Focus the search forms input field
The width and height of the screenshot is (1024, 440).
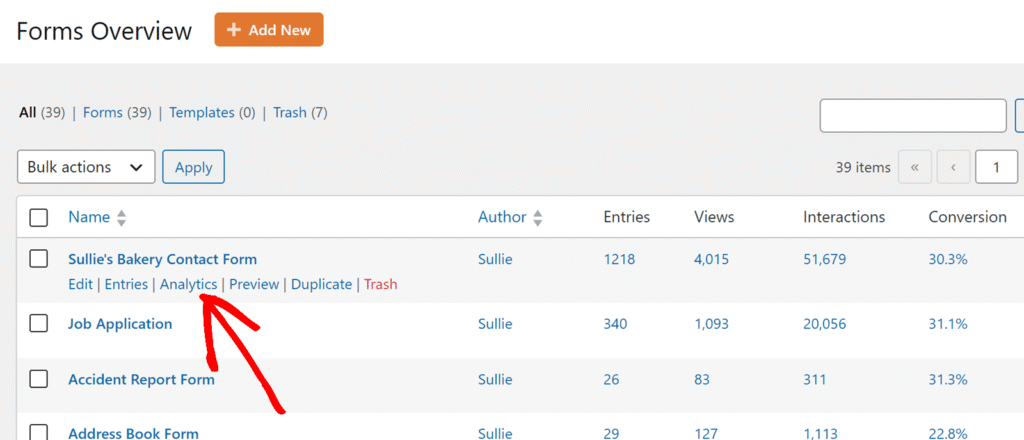(x=913, y=116)
